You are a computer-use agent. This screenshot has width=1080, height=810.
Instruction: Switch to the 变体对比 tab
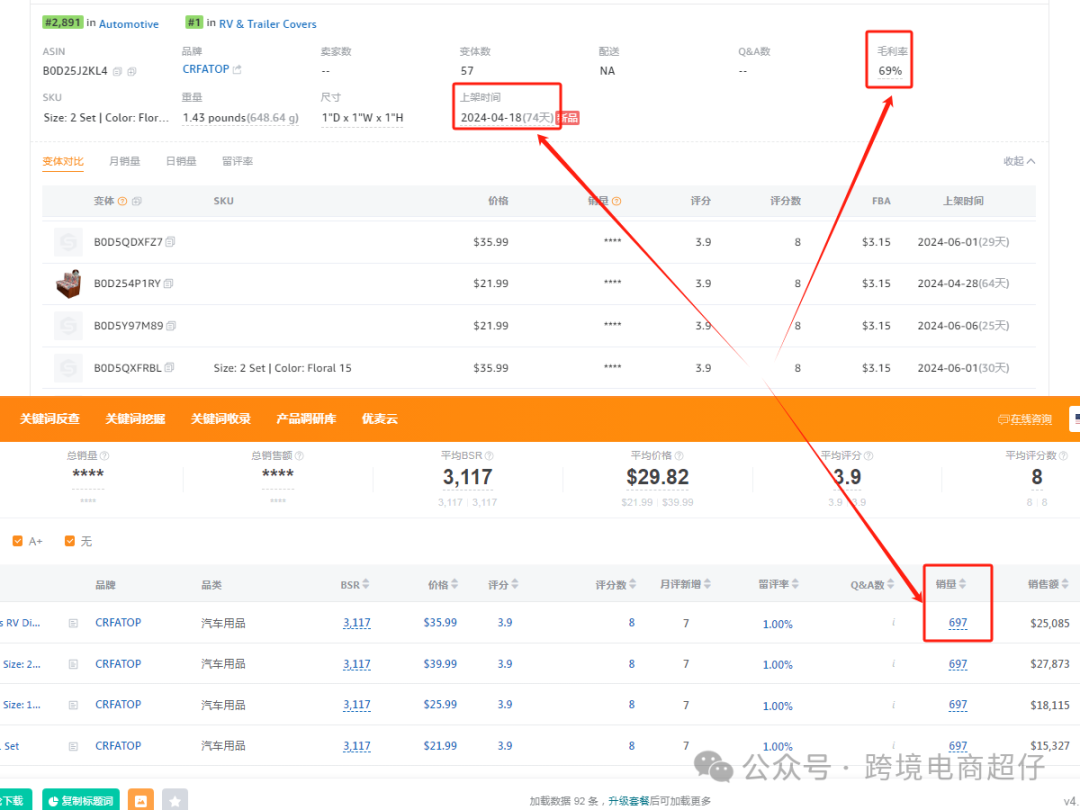coord(63,161)
